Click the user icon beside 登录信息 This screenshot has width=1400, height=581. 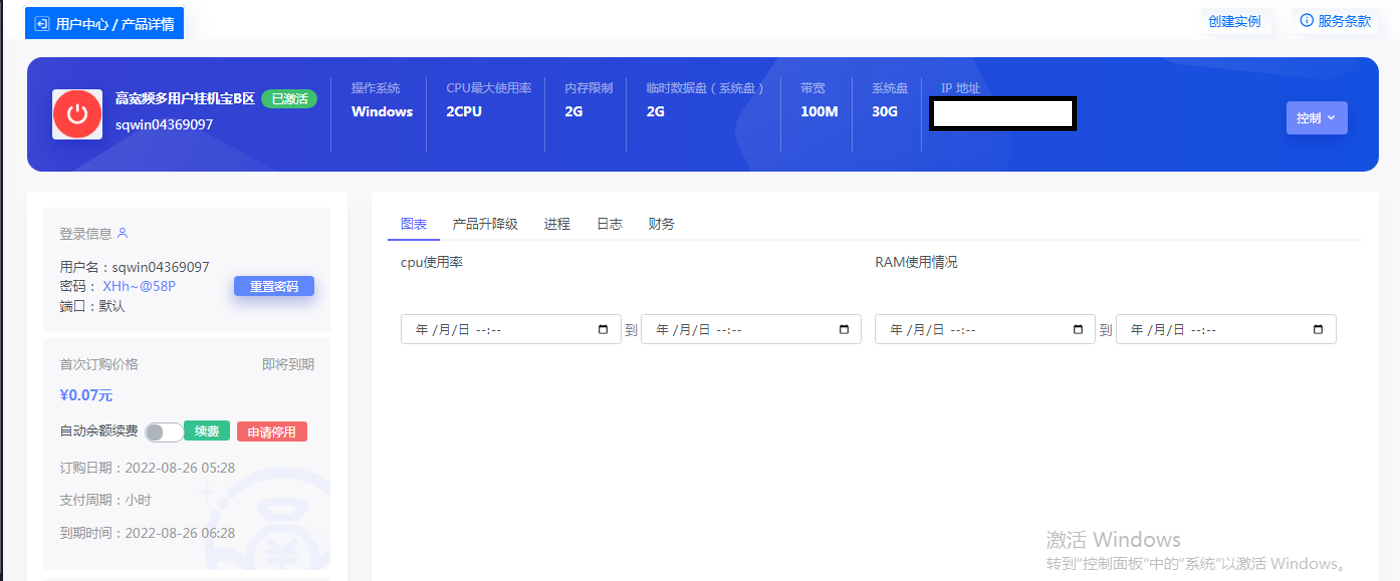tap(123, 233)
